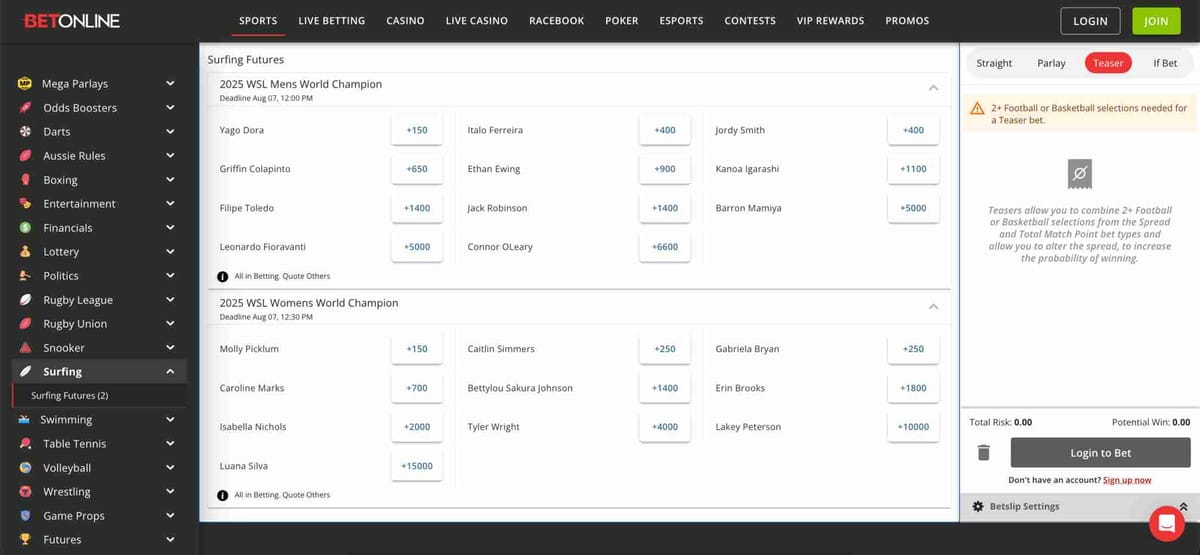Switch betslip to Parlay tab

tap(1051, 63)
